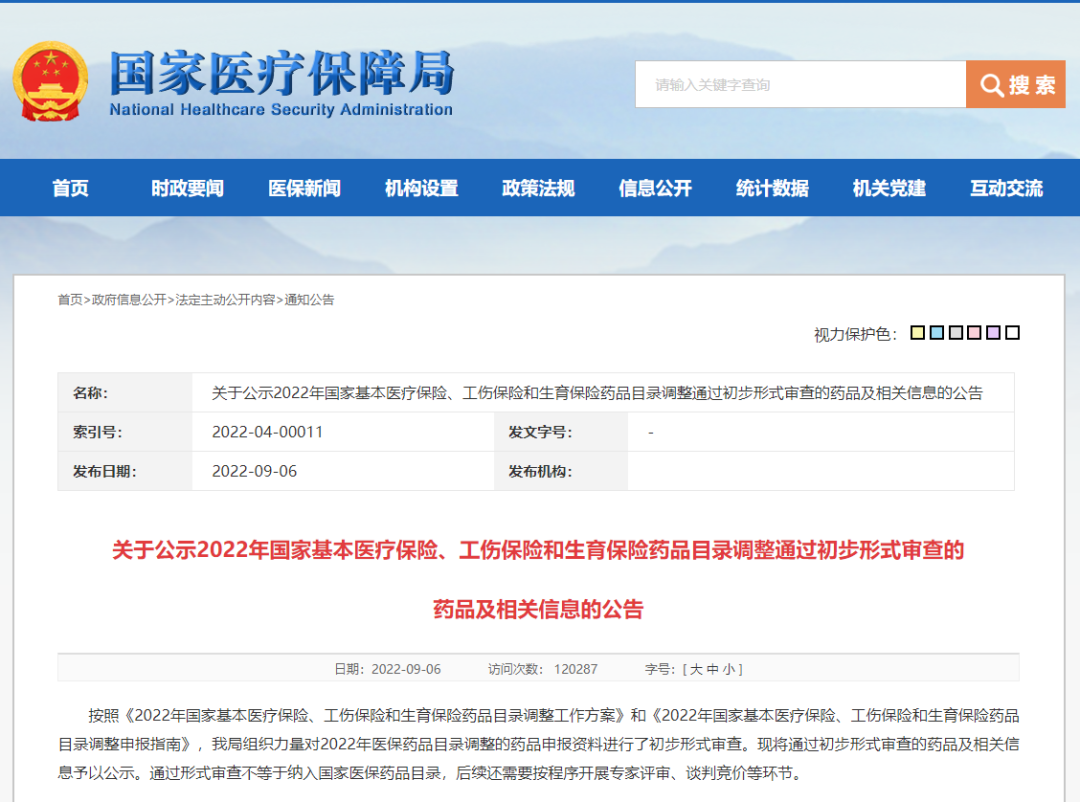Click the 政府信息公开 breadcrumb link
The width and height of the screenshot is (1080, 802).
click(x=129, y=300)
